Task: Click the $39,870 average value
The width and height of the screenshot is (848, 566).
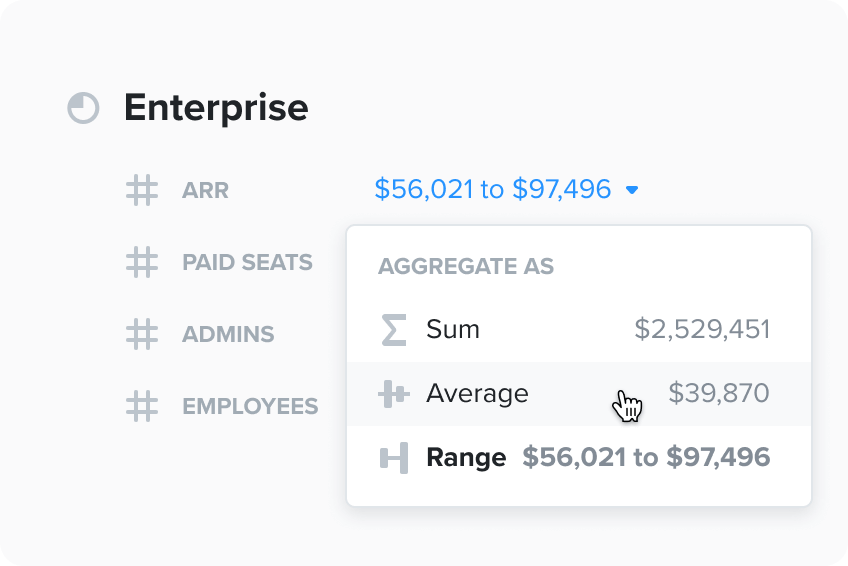Action: point(719,394)
